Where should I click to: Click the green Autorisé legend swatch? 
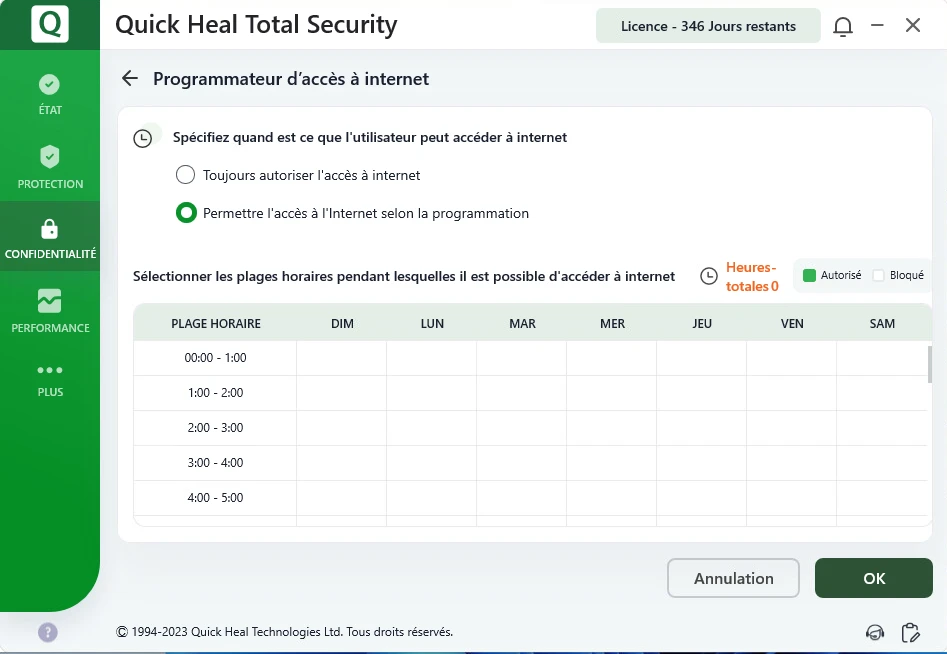coord(810,275)
